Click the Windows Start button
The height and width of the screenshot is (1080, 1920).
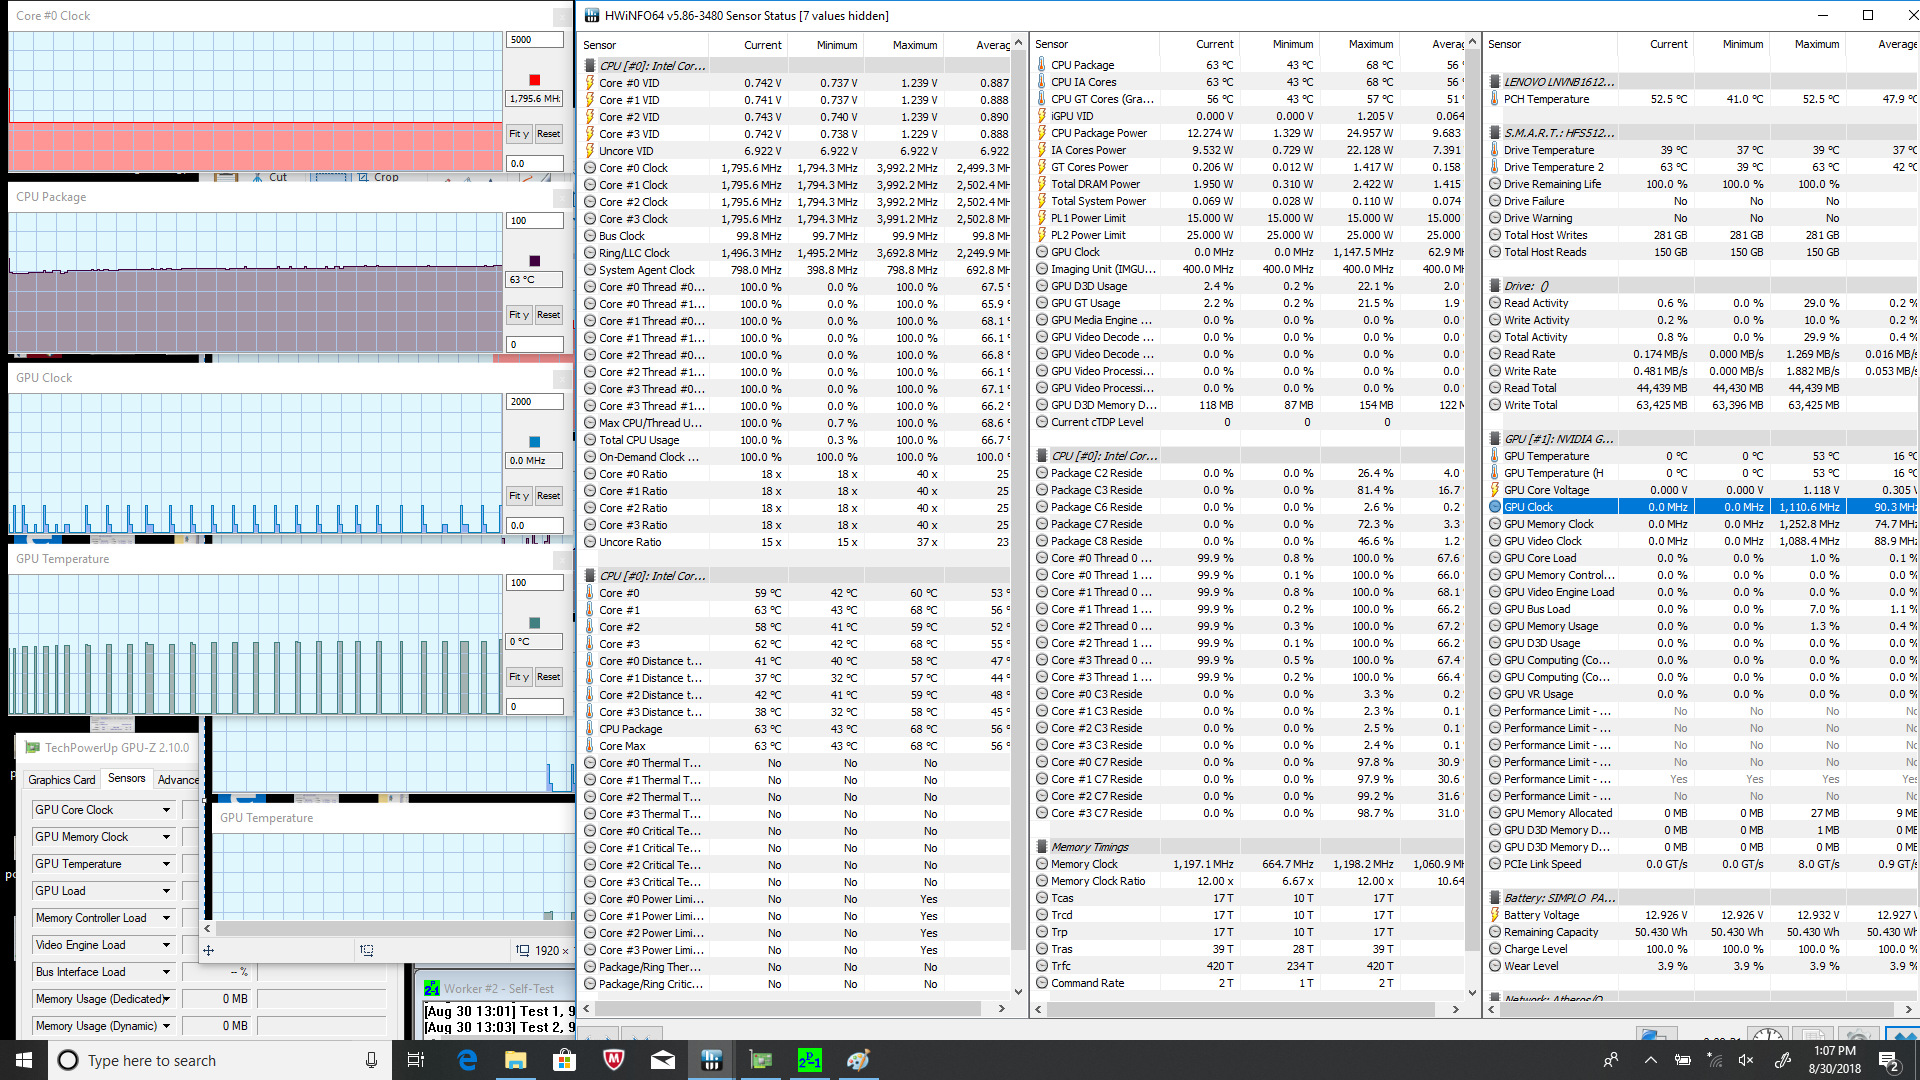pyautogui.click(x=24, y=1060)
